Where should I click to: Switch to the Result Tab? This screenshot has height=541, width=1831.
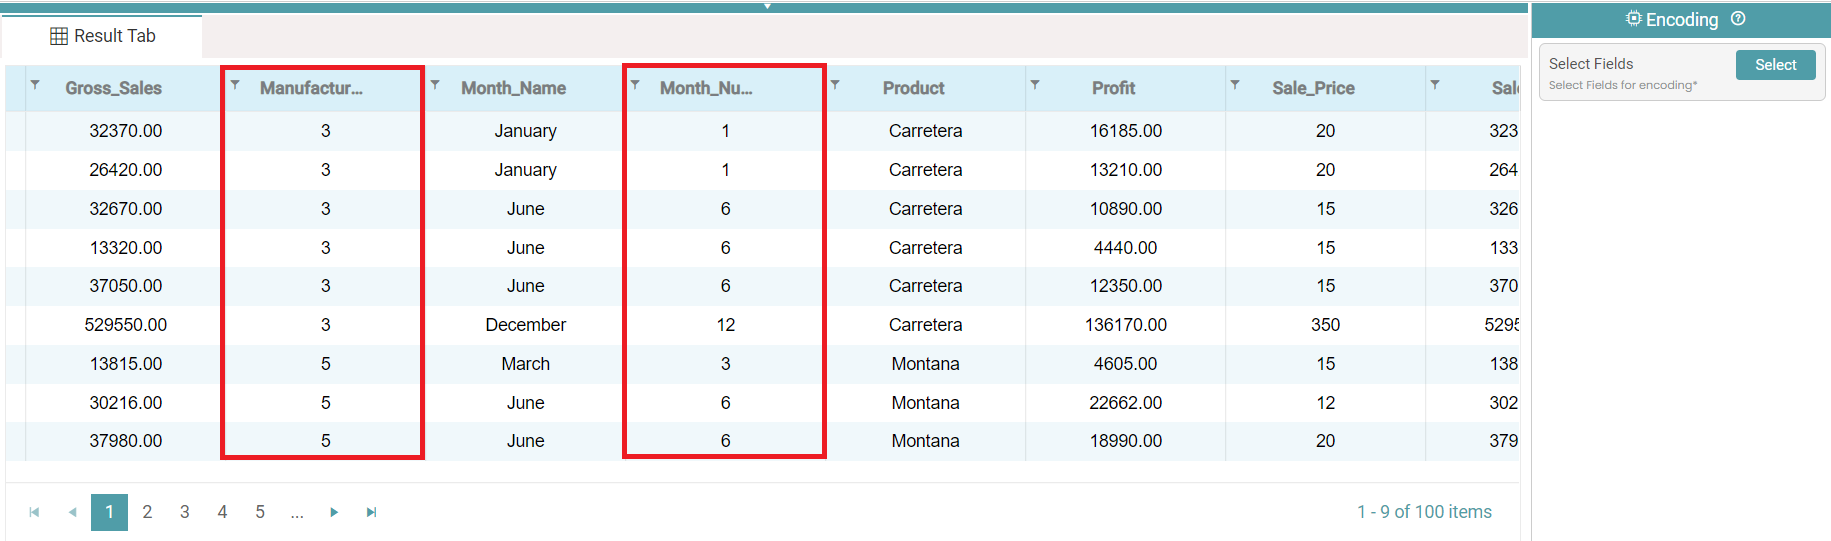[103, 36]
